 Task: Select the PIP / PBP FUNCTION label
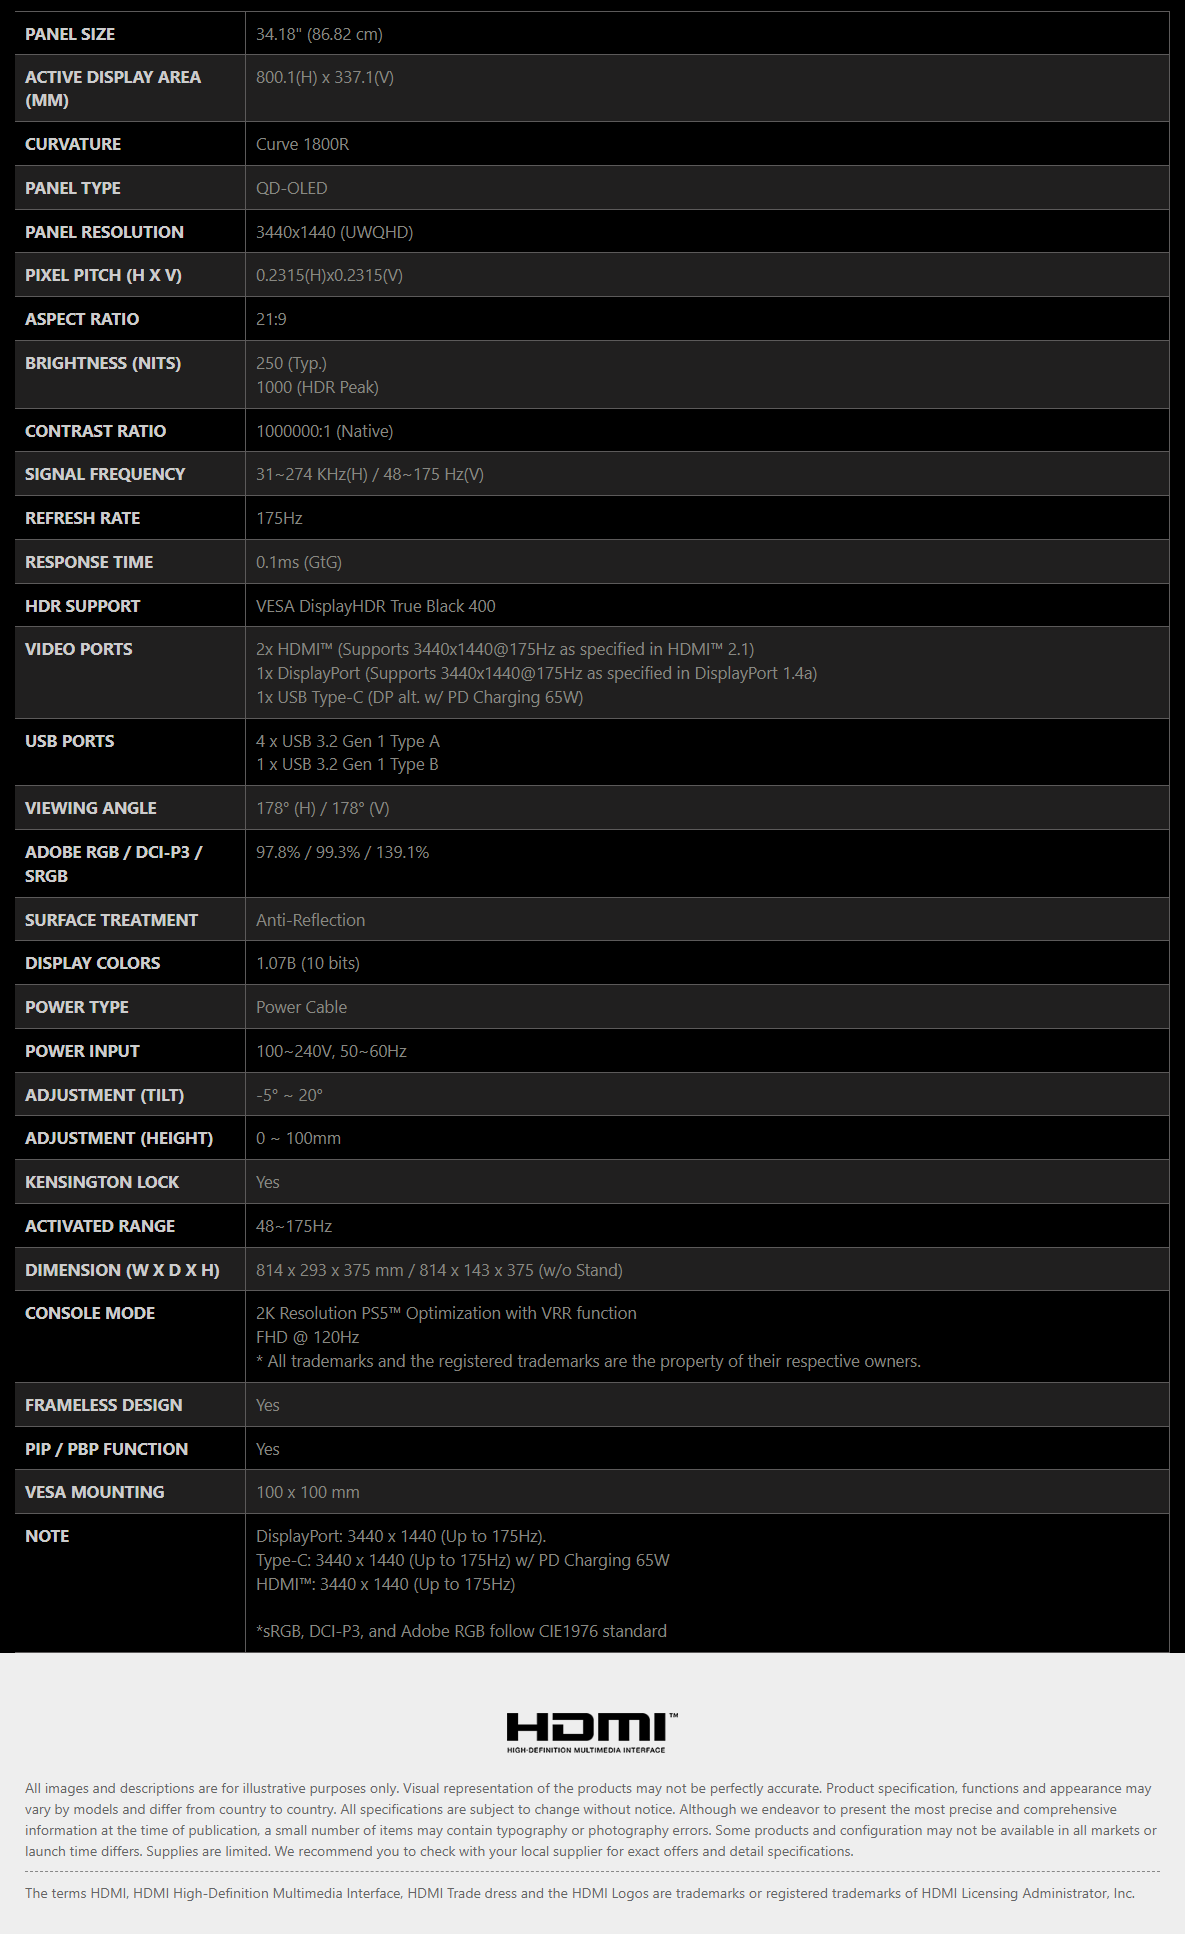coord(106,1449)
